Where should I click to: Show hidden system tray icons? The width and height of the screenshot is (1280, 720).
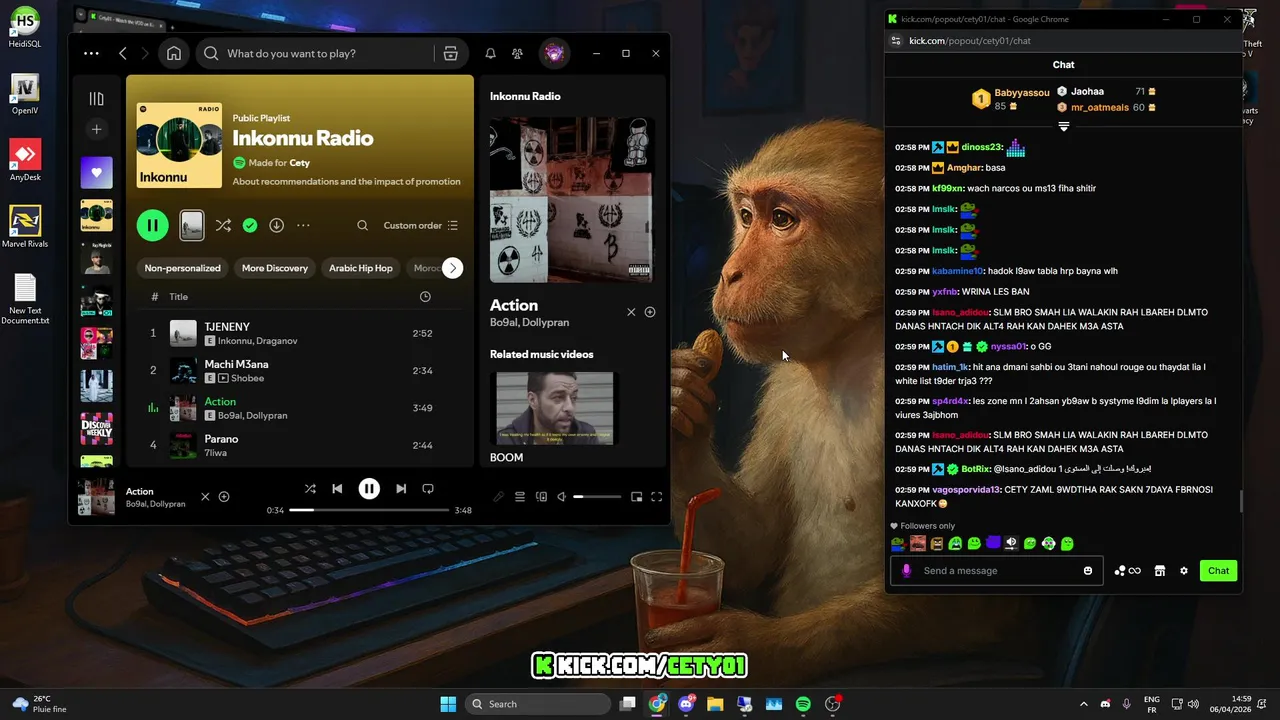[1084, 704]
